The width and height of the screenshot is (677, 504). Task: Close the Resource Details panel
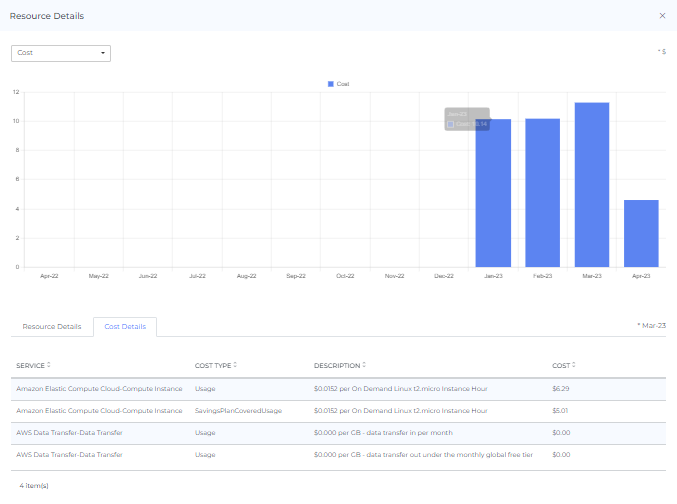(x=662, y=16)
